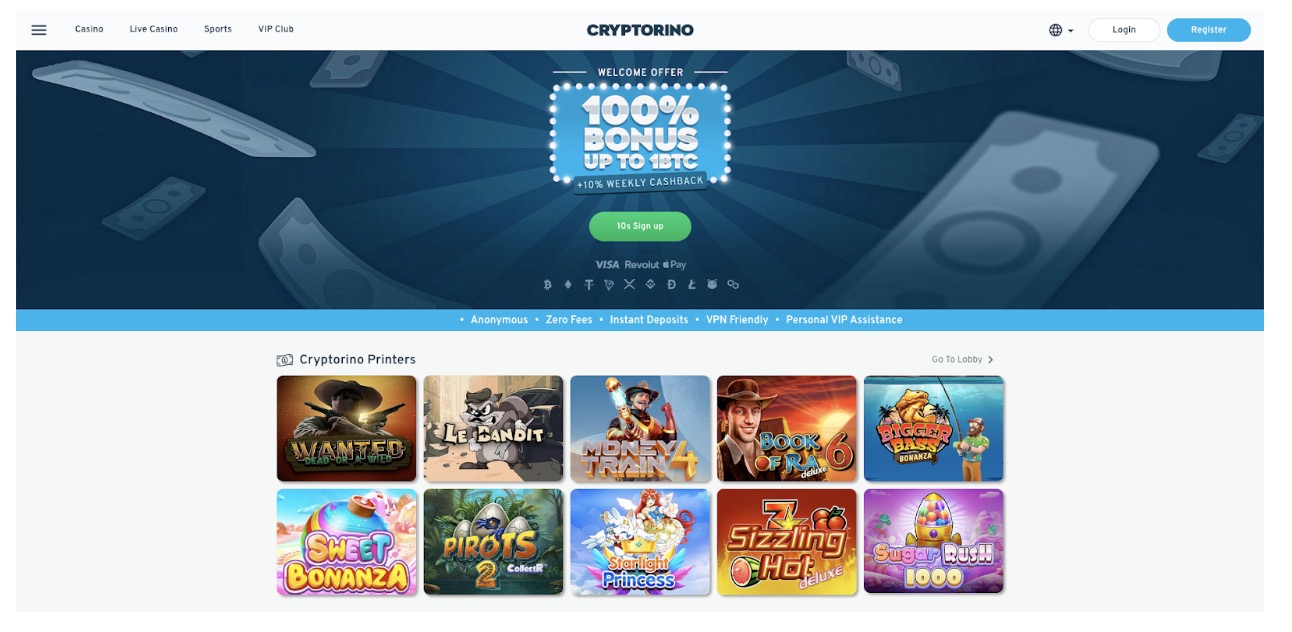Open the Live Casino menu item

[x=153, y=29]
